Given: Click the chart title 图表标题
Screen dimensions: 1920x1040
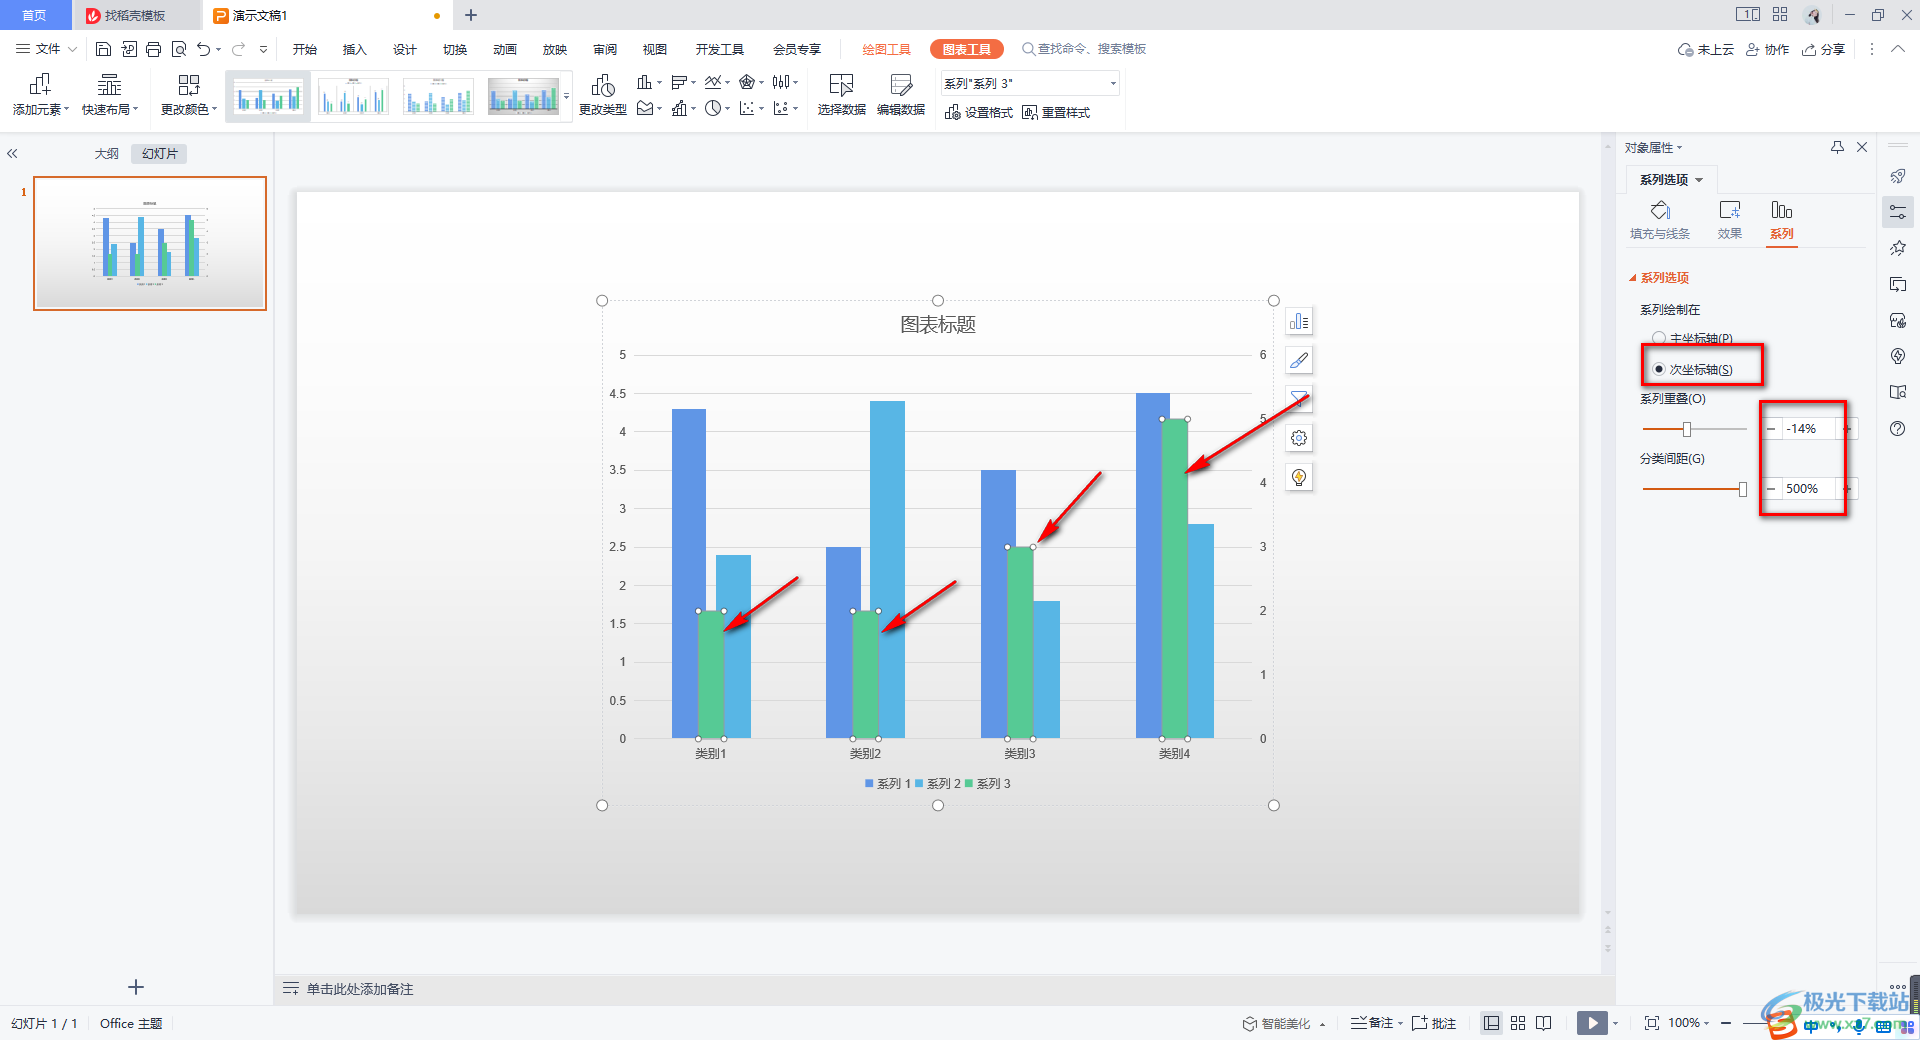Looking at the screenshot, I should (938, 325).
